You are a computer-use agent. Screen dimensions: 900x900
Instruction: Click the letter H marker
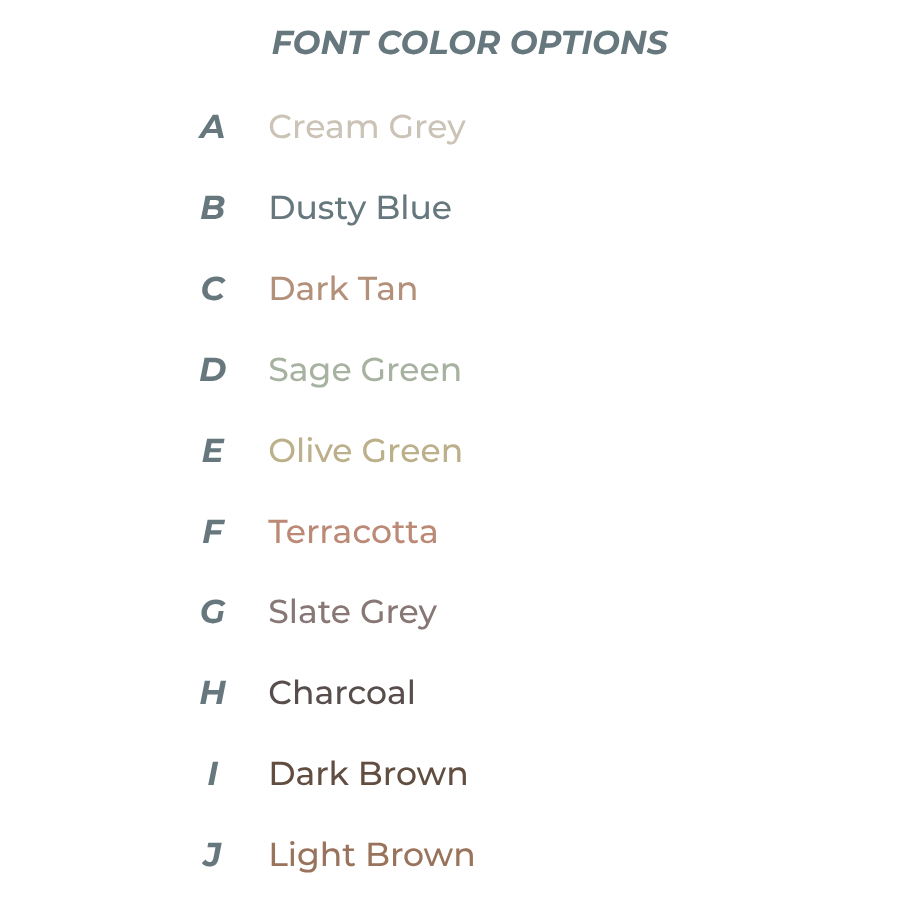coord(213,693)
